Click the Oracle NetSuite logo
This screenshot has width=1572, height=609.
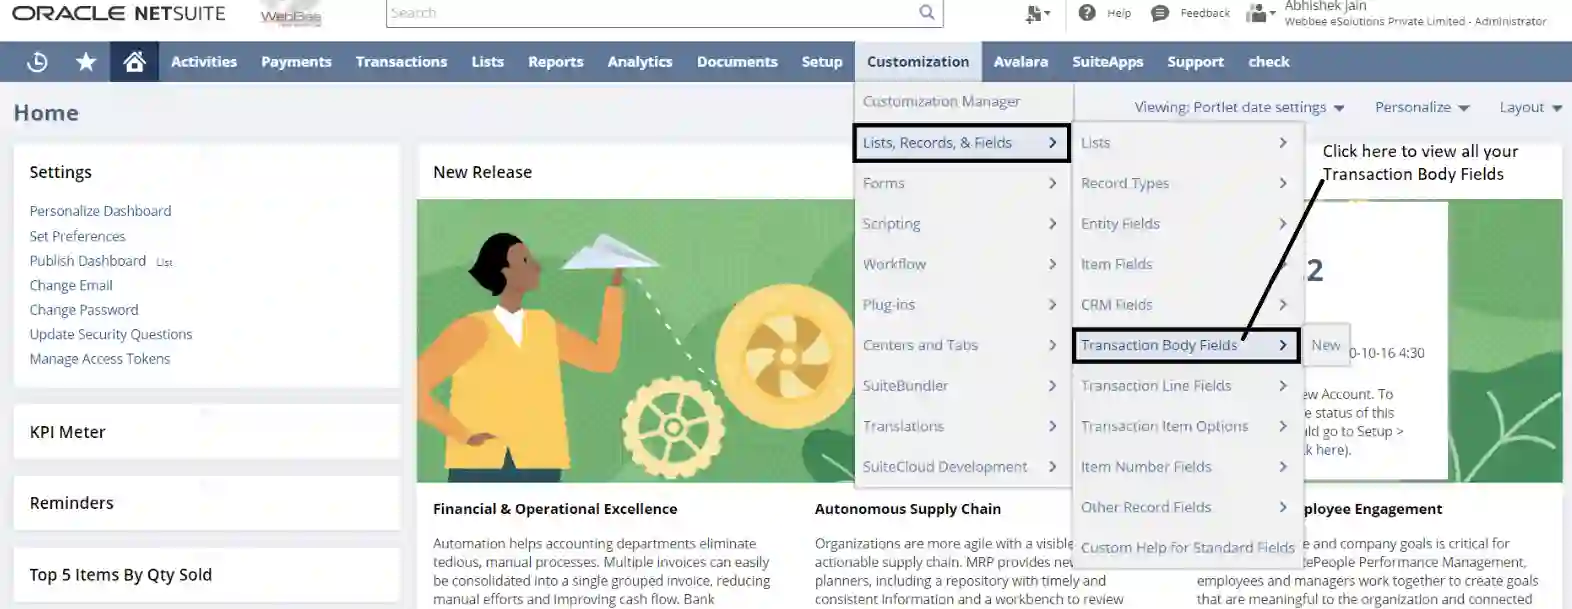(x=118, y=13)
